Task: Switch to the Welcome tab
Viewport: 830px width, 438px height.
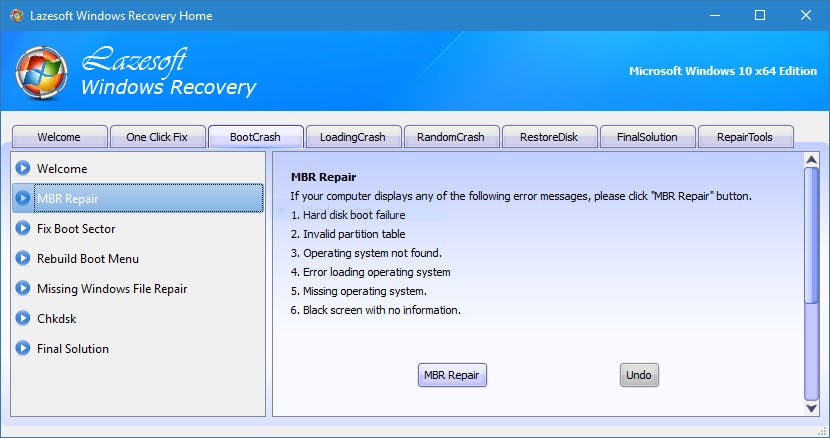Action: 59,137
